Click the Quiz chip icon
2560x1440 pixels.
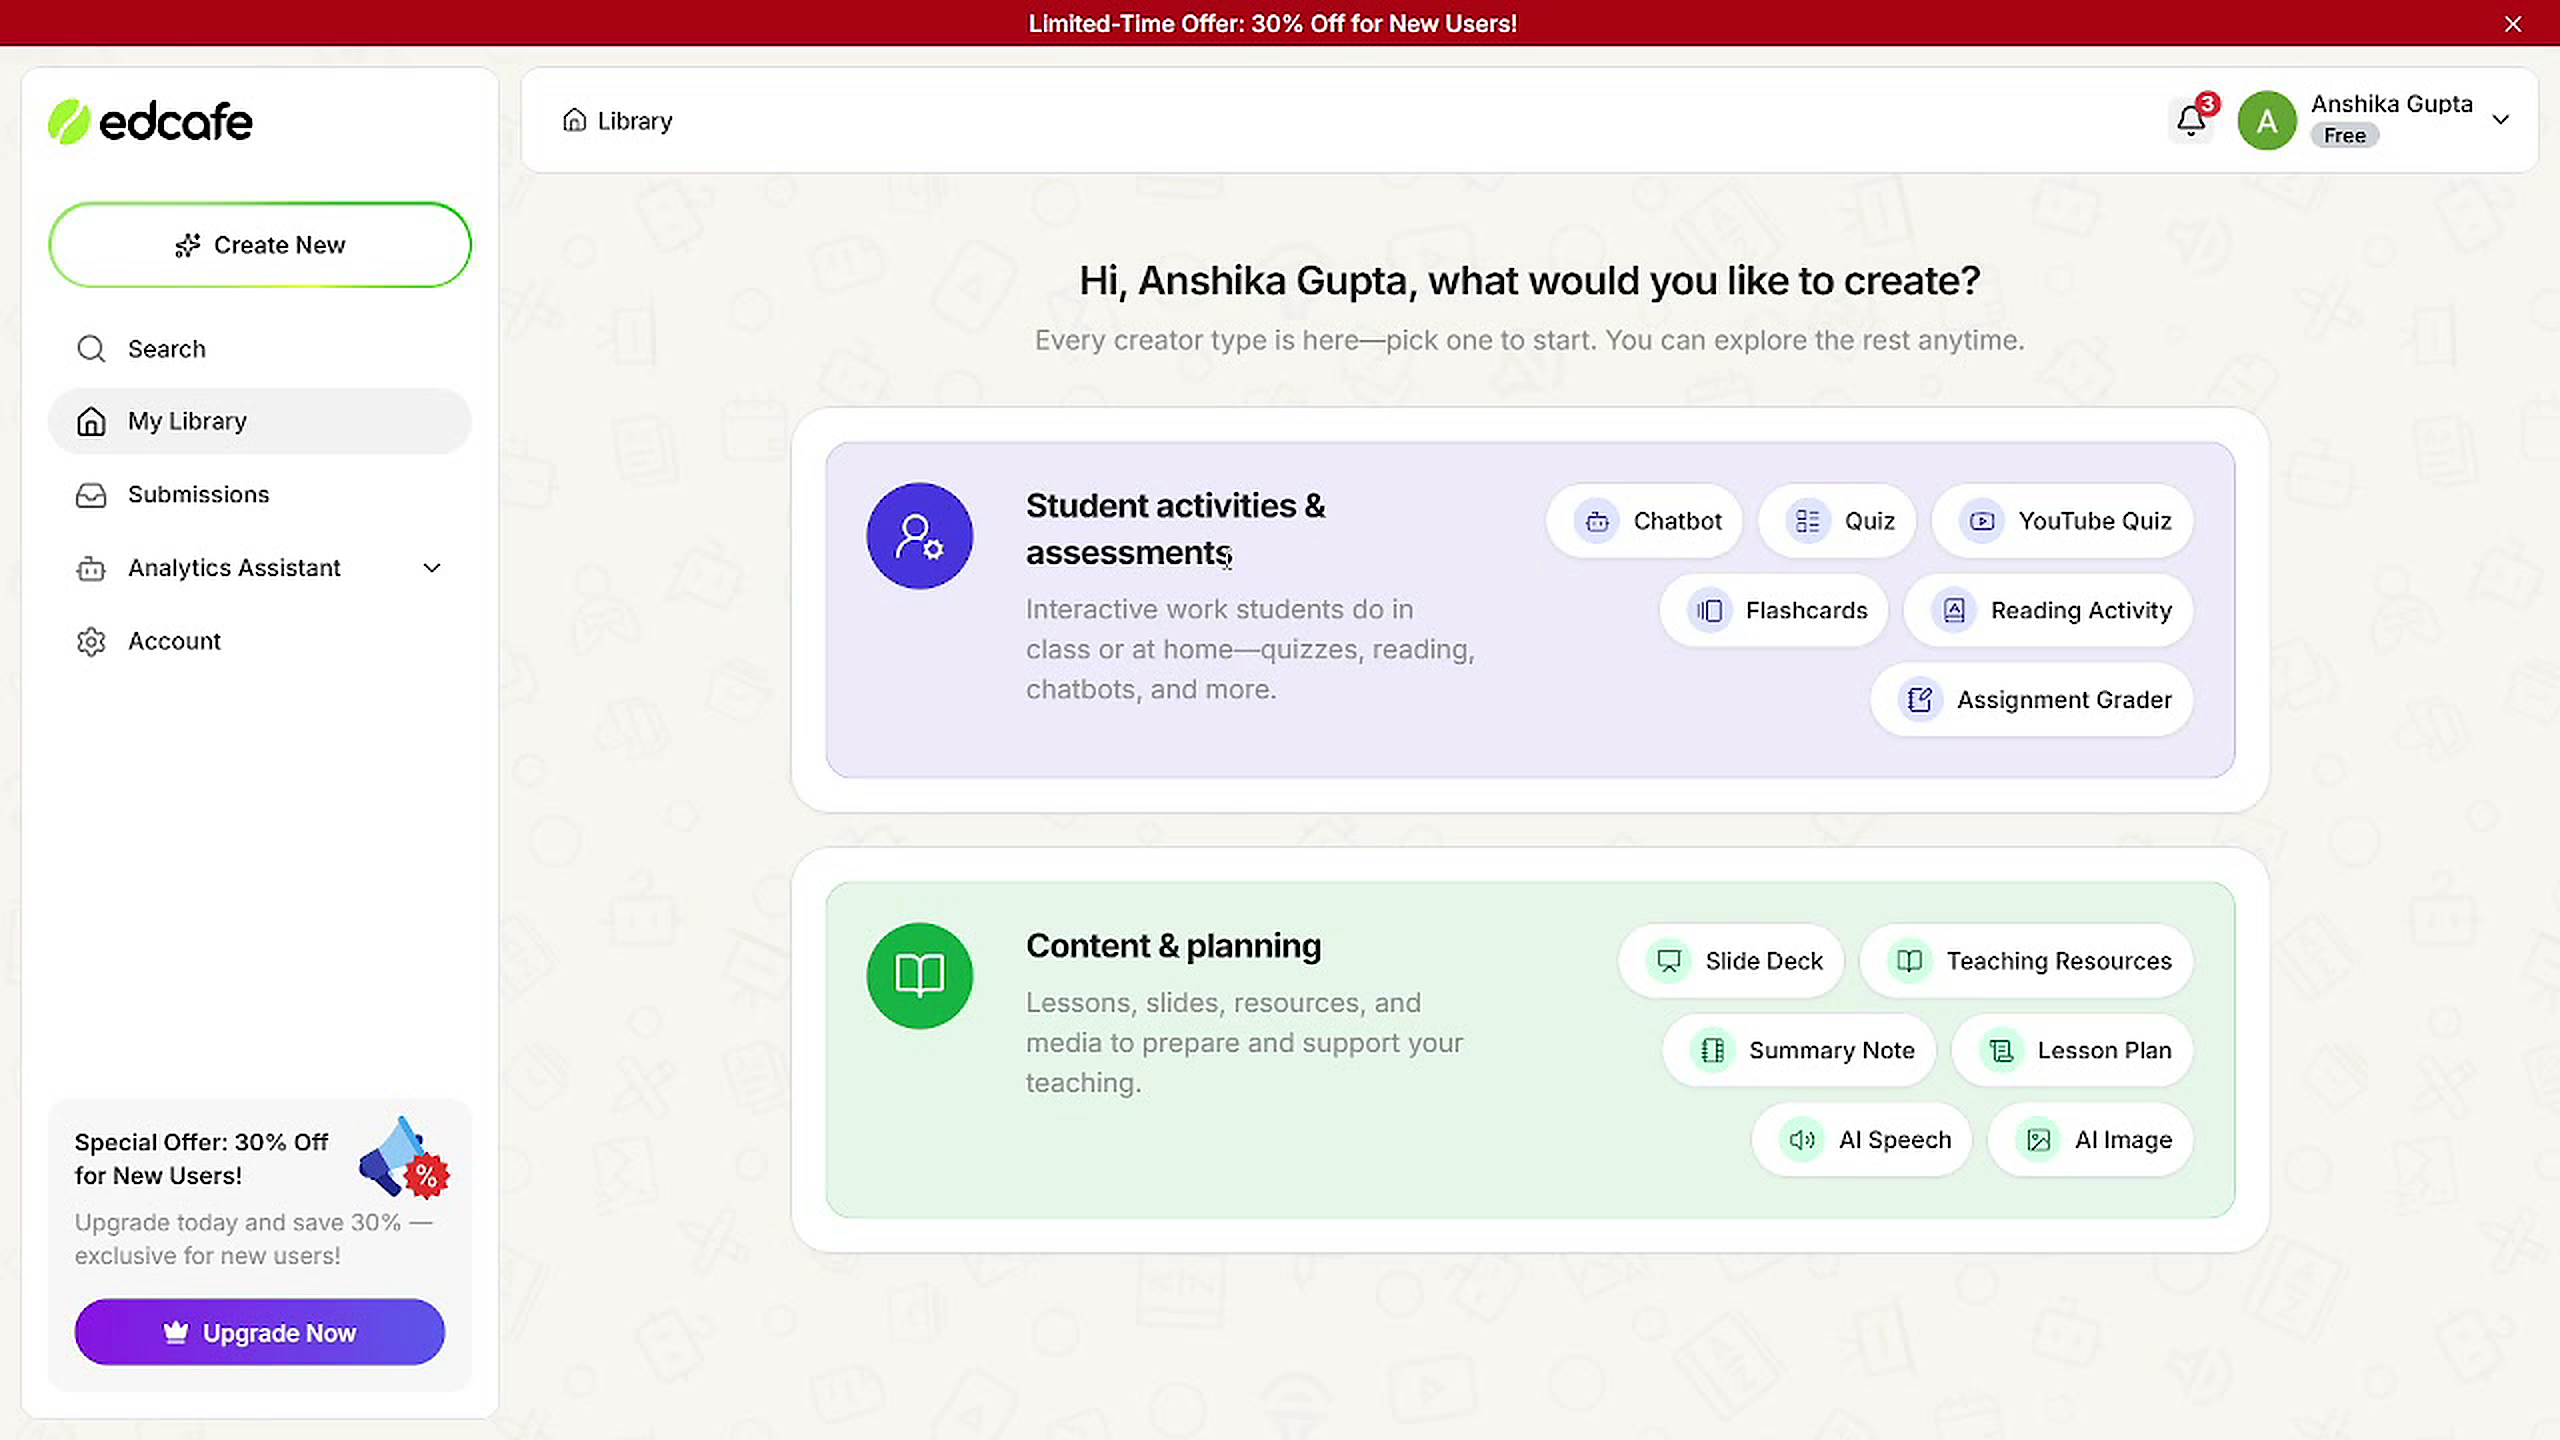click(1808, 521)
